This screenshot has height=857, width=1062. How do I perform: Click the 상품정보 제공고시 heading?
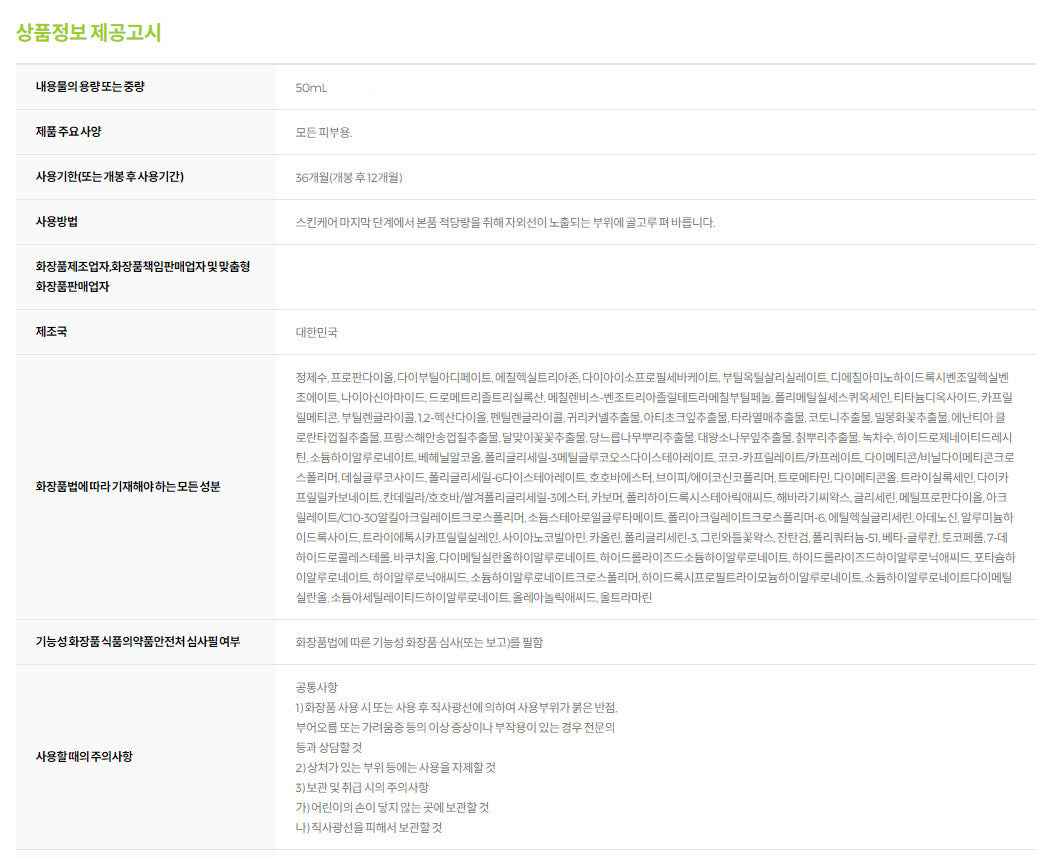88,33
